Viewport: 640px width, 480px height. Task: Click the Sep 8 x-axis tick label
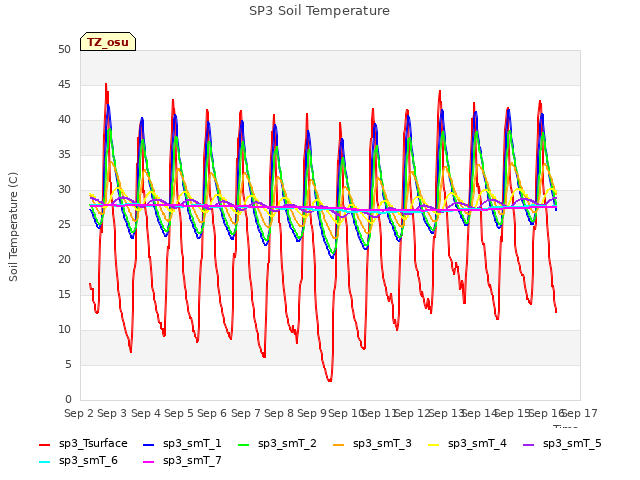[279, 413]
